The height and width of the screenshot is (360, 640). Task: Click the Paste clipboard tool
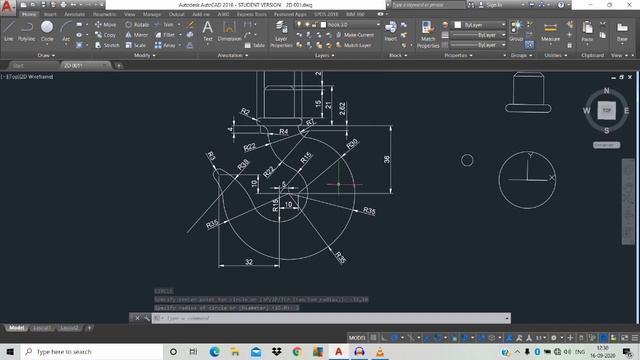tap(587, 32)
